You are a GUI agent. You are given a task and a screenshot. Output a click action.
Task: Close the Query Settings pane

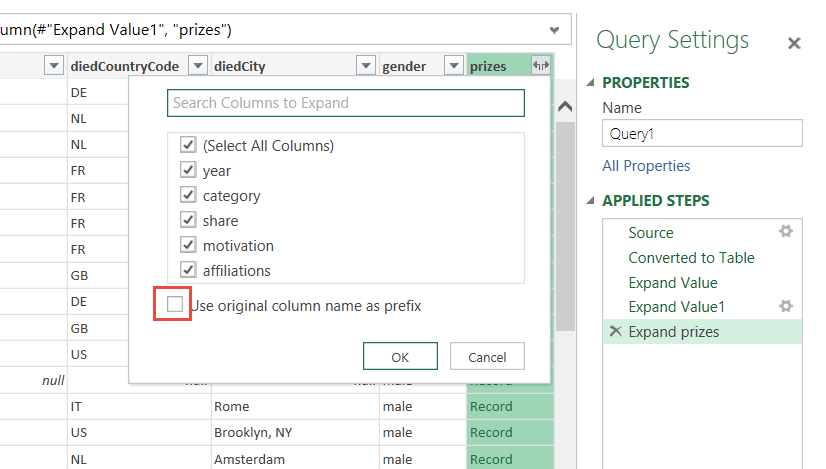coord(794,43)
